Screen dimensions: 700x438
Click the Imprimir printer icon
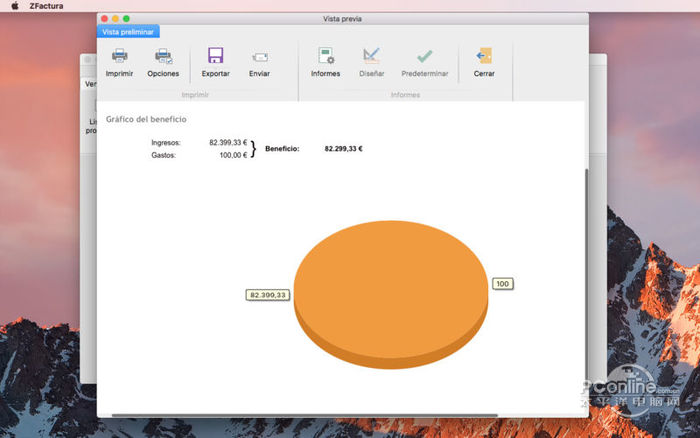coord(119,57)
